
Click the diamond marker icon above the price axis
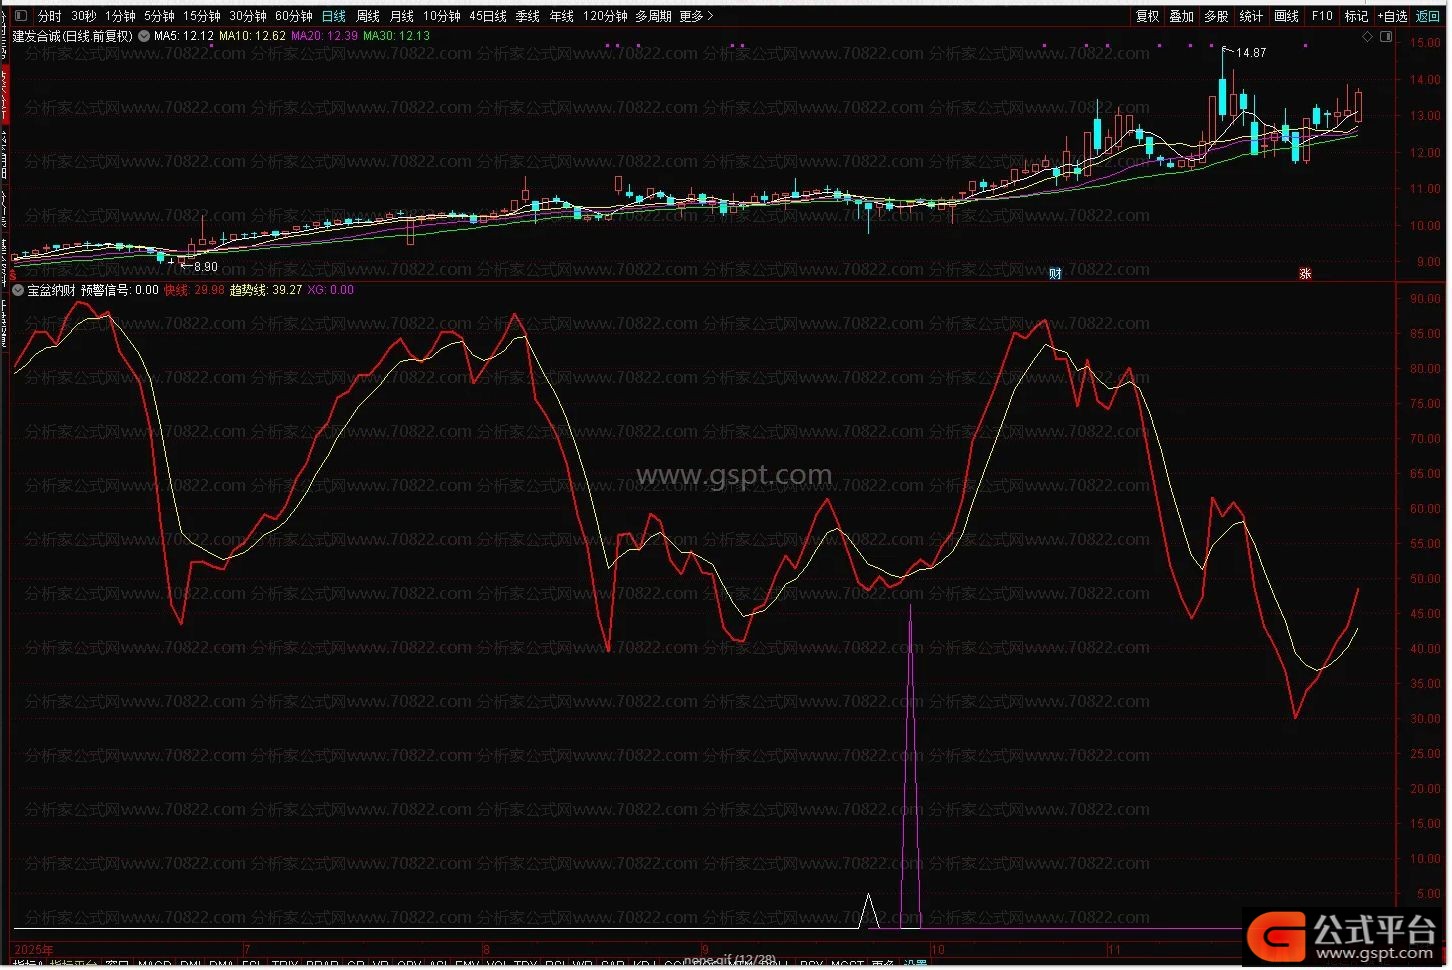(1368, 36)
